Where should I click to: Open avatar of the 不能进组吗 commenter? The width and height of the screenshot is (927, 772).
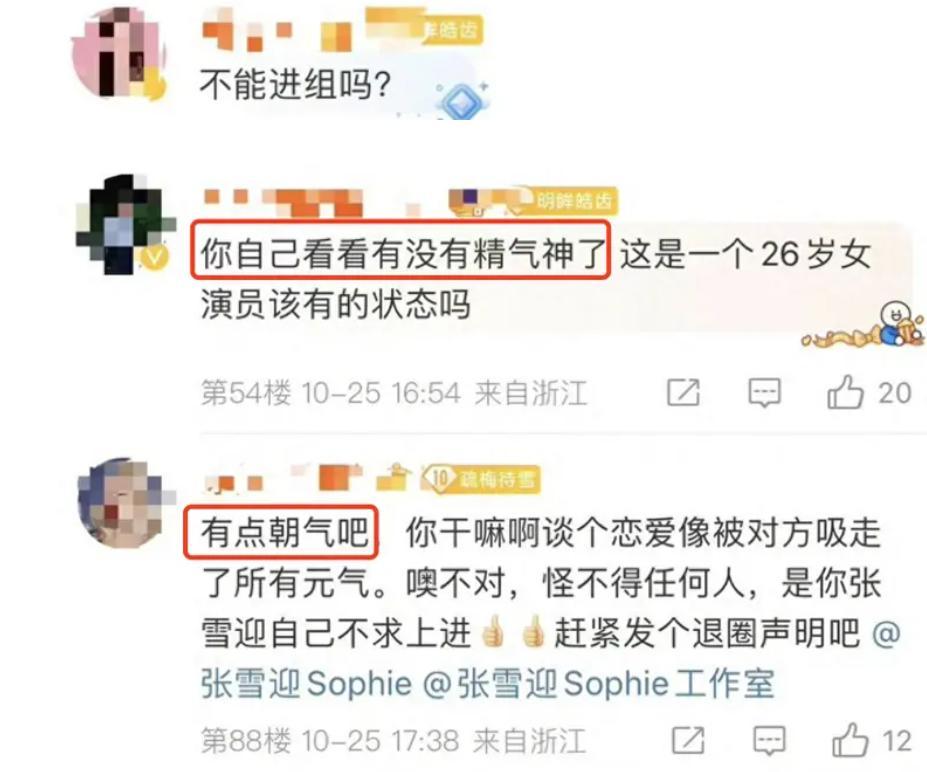pyautogui.click(x=118, y=53)
